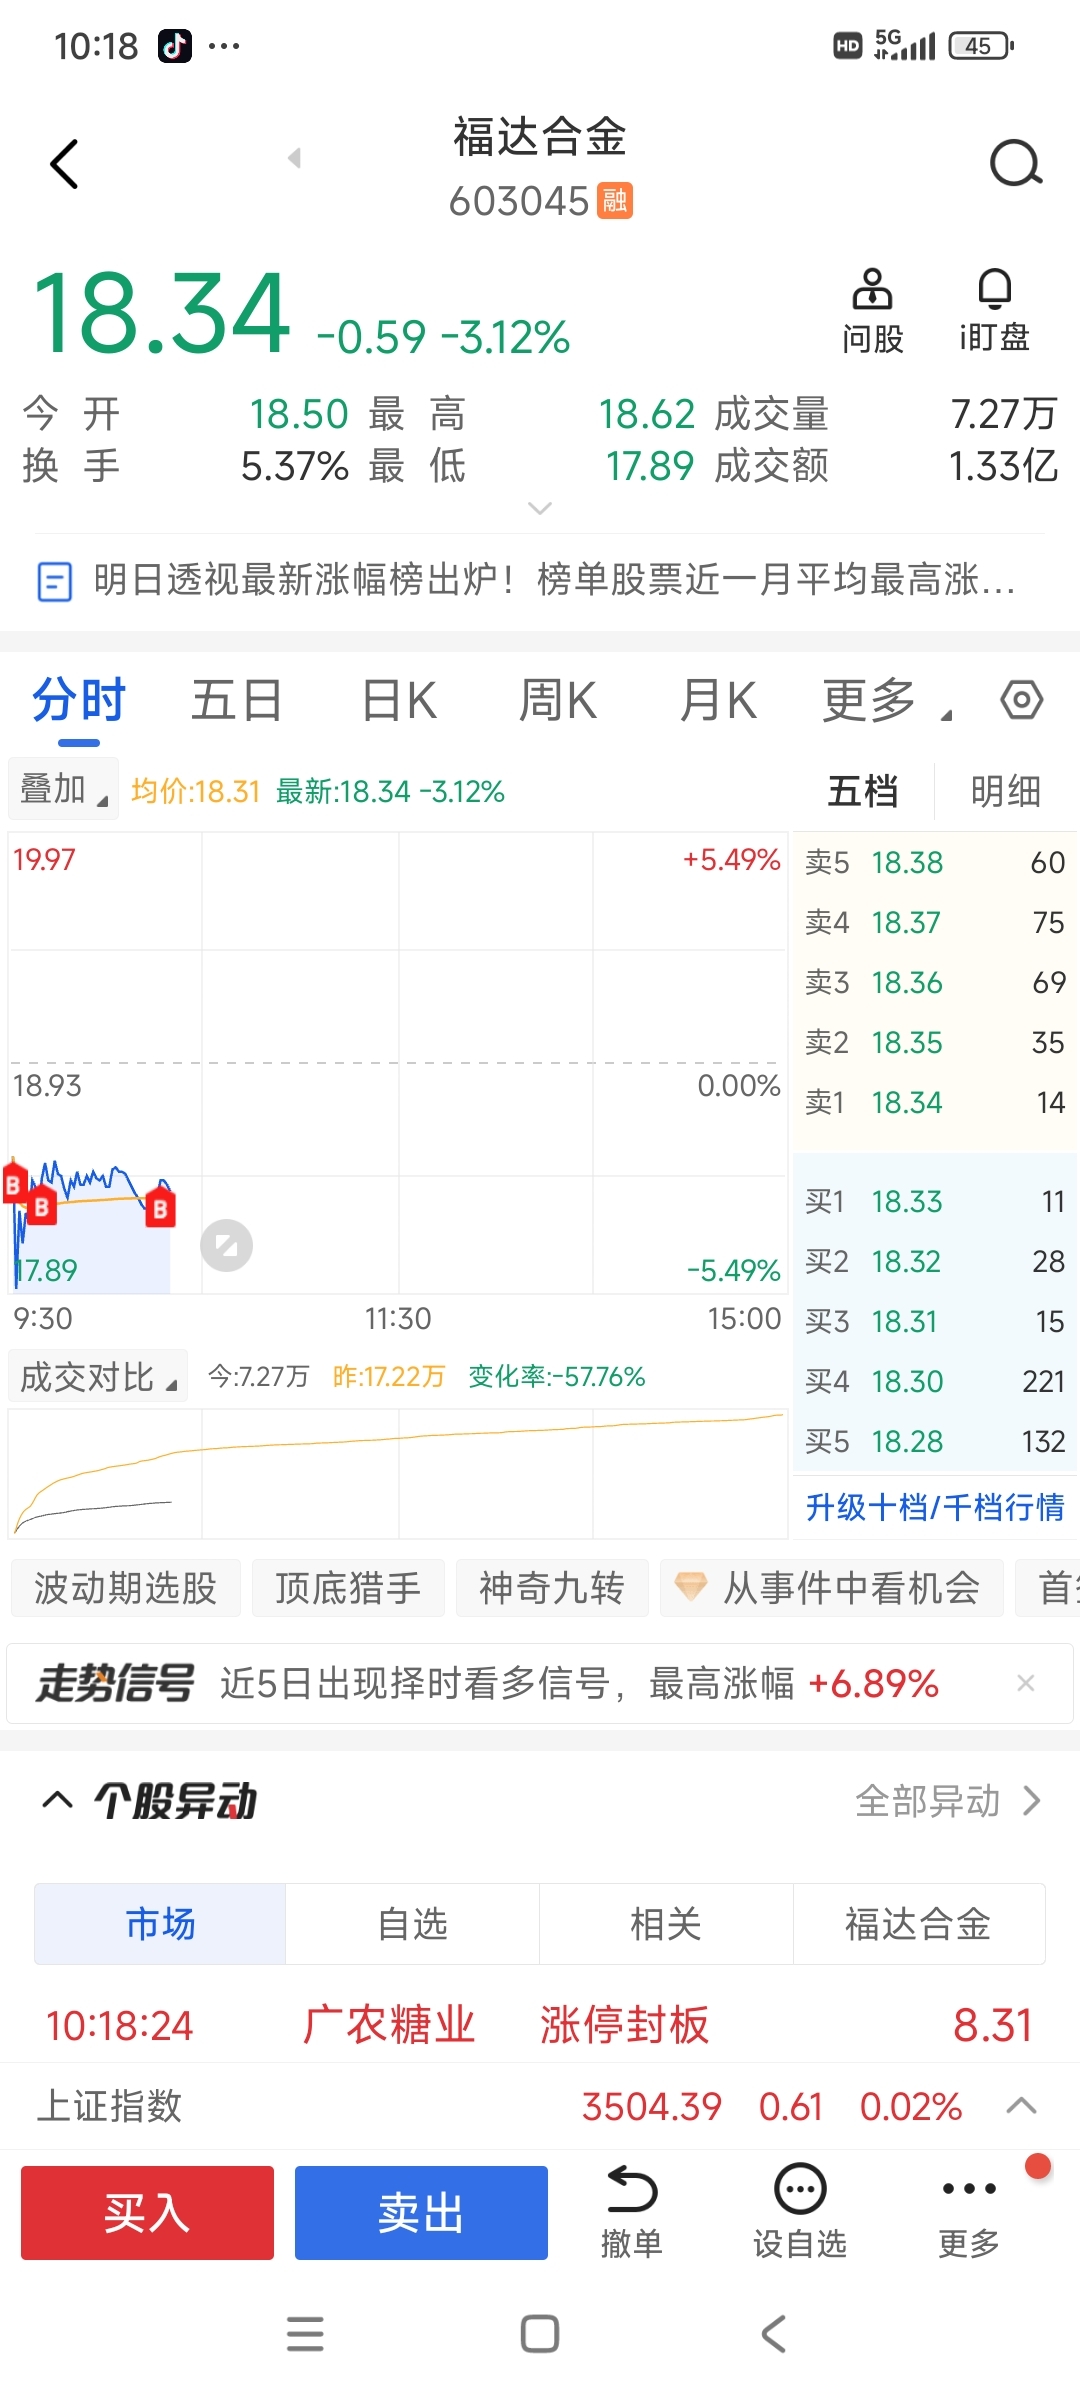Open the 波动期选股 tool
This screenshot has width=1080, height=2400.
tap(126, 1588)
